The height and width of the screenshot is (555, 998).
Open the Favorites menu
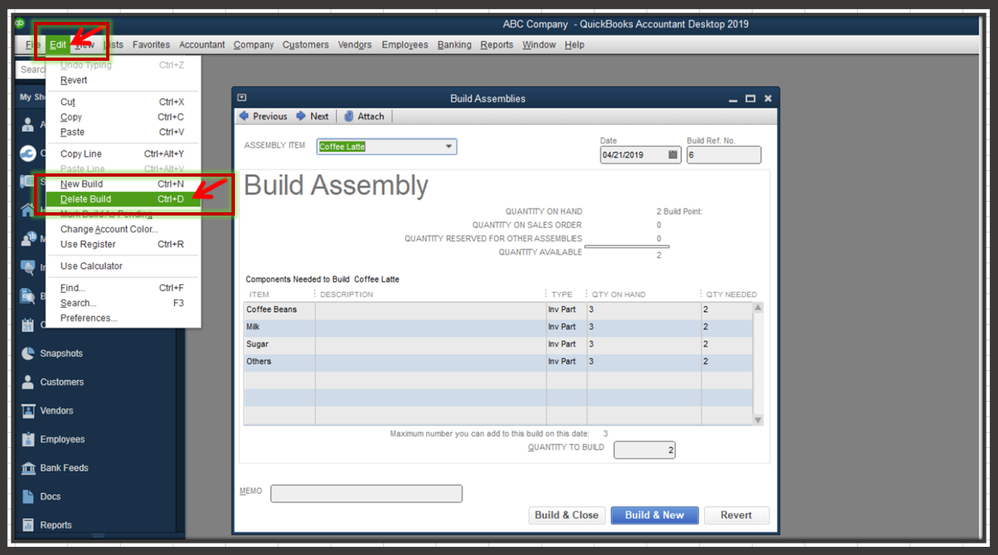pyautogui.click(x=151, y=45)
